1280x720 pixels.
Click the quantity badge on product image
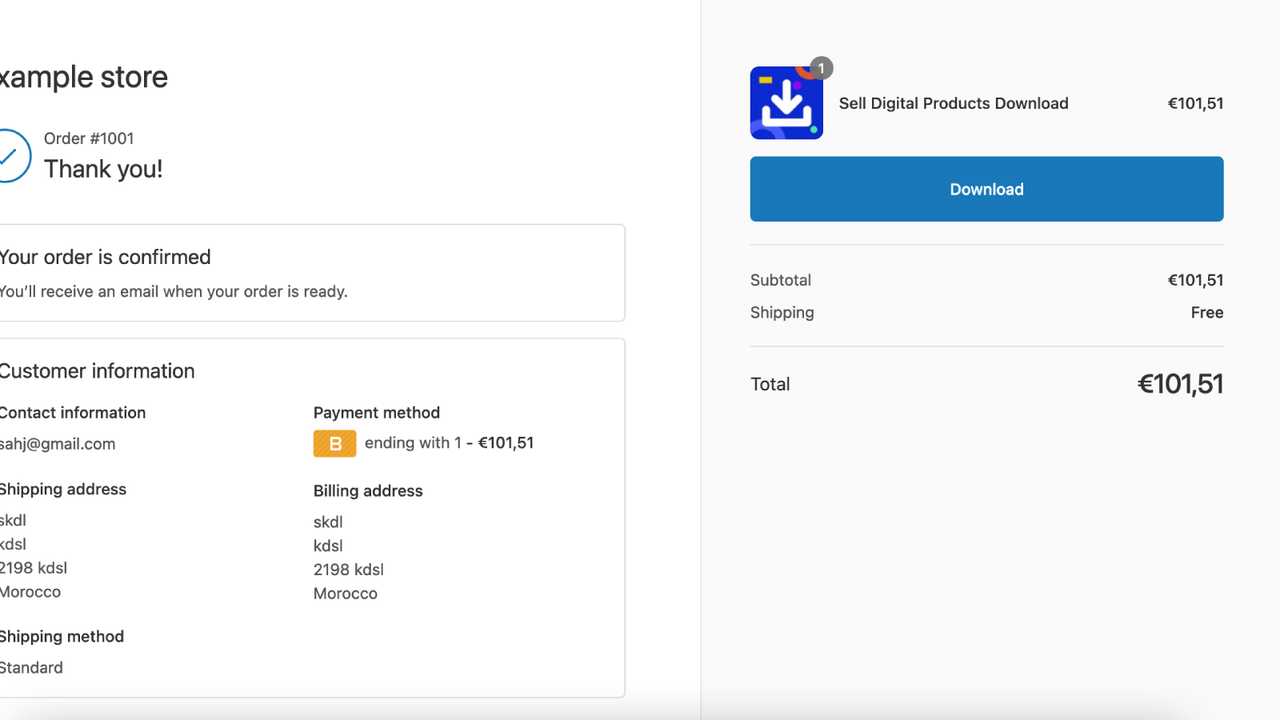click(821, 68)
